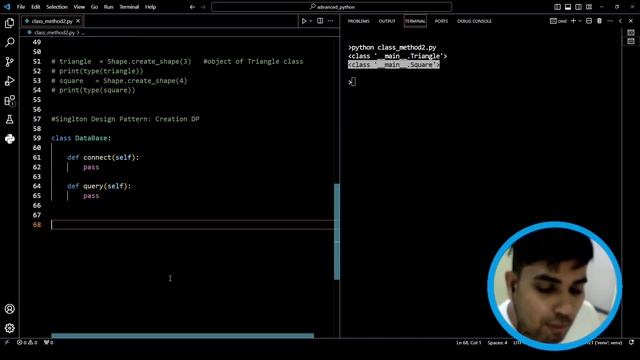The width and height of the screenshot is (640, 360).
Task: Open the remote window indicator in status bar
Action: (7, 342)
